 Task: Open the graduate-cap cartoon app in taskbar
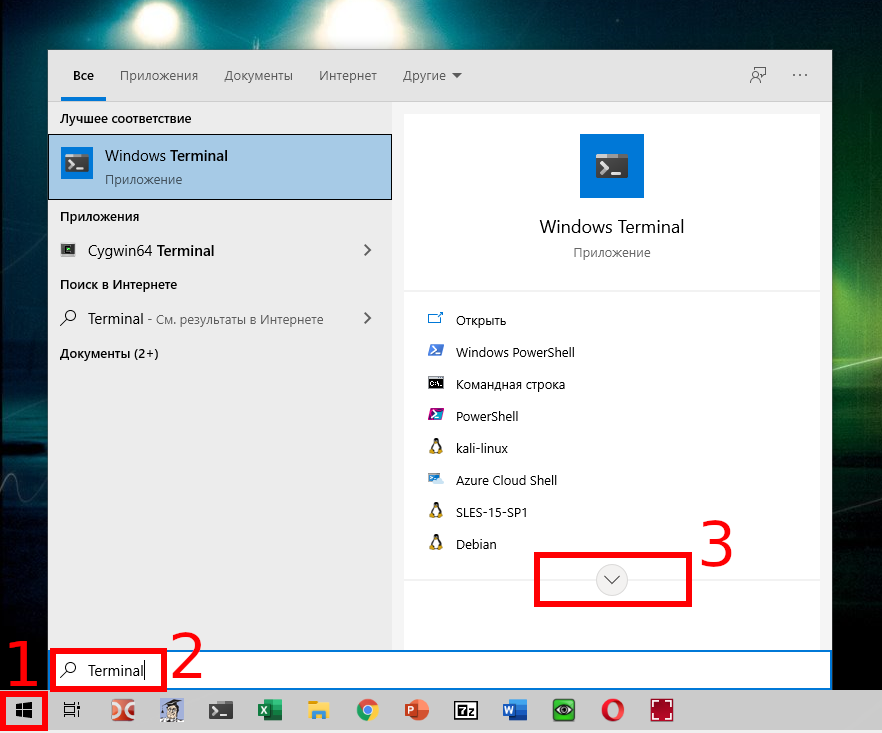172,710
